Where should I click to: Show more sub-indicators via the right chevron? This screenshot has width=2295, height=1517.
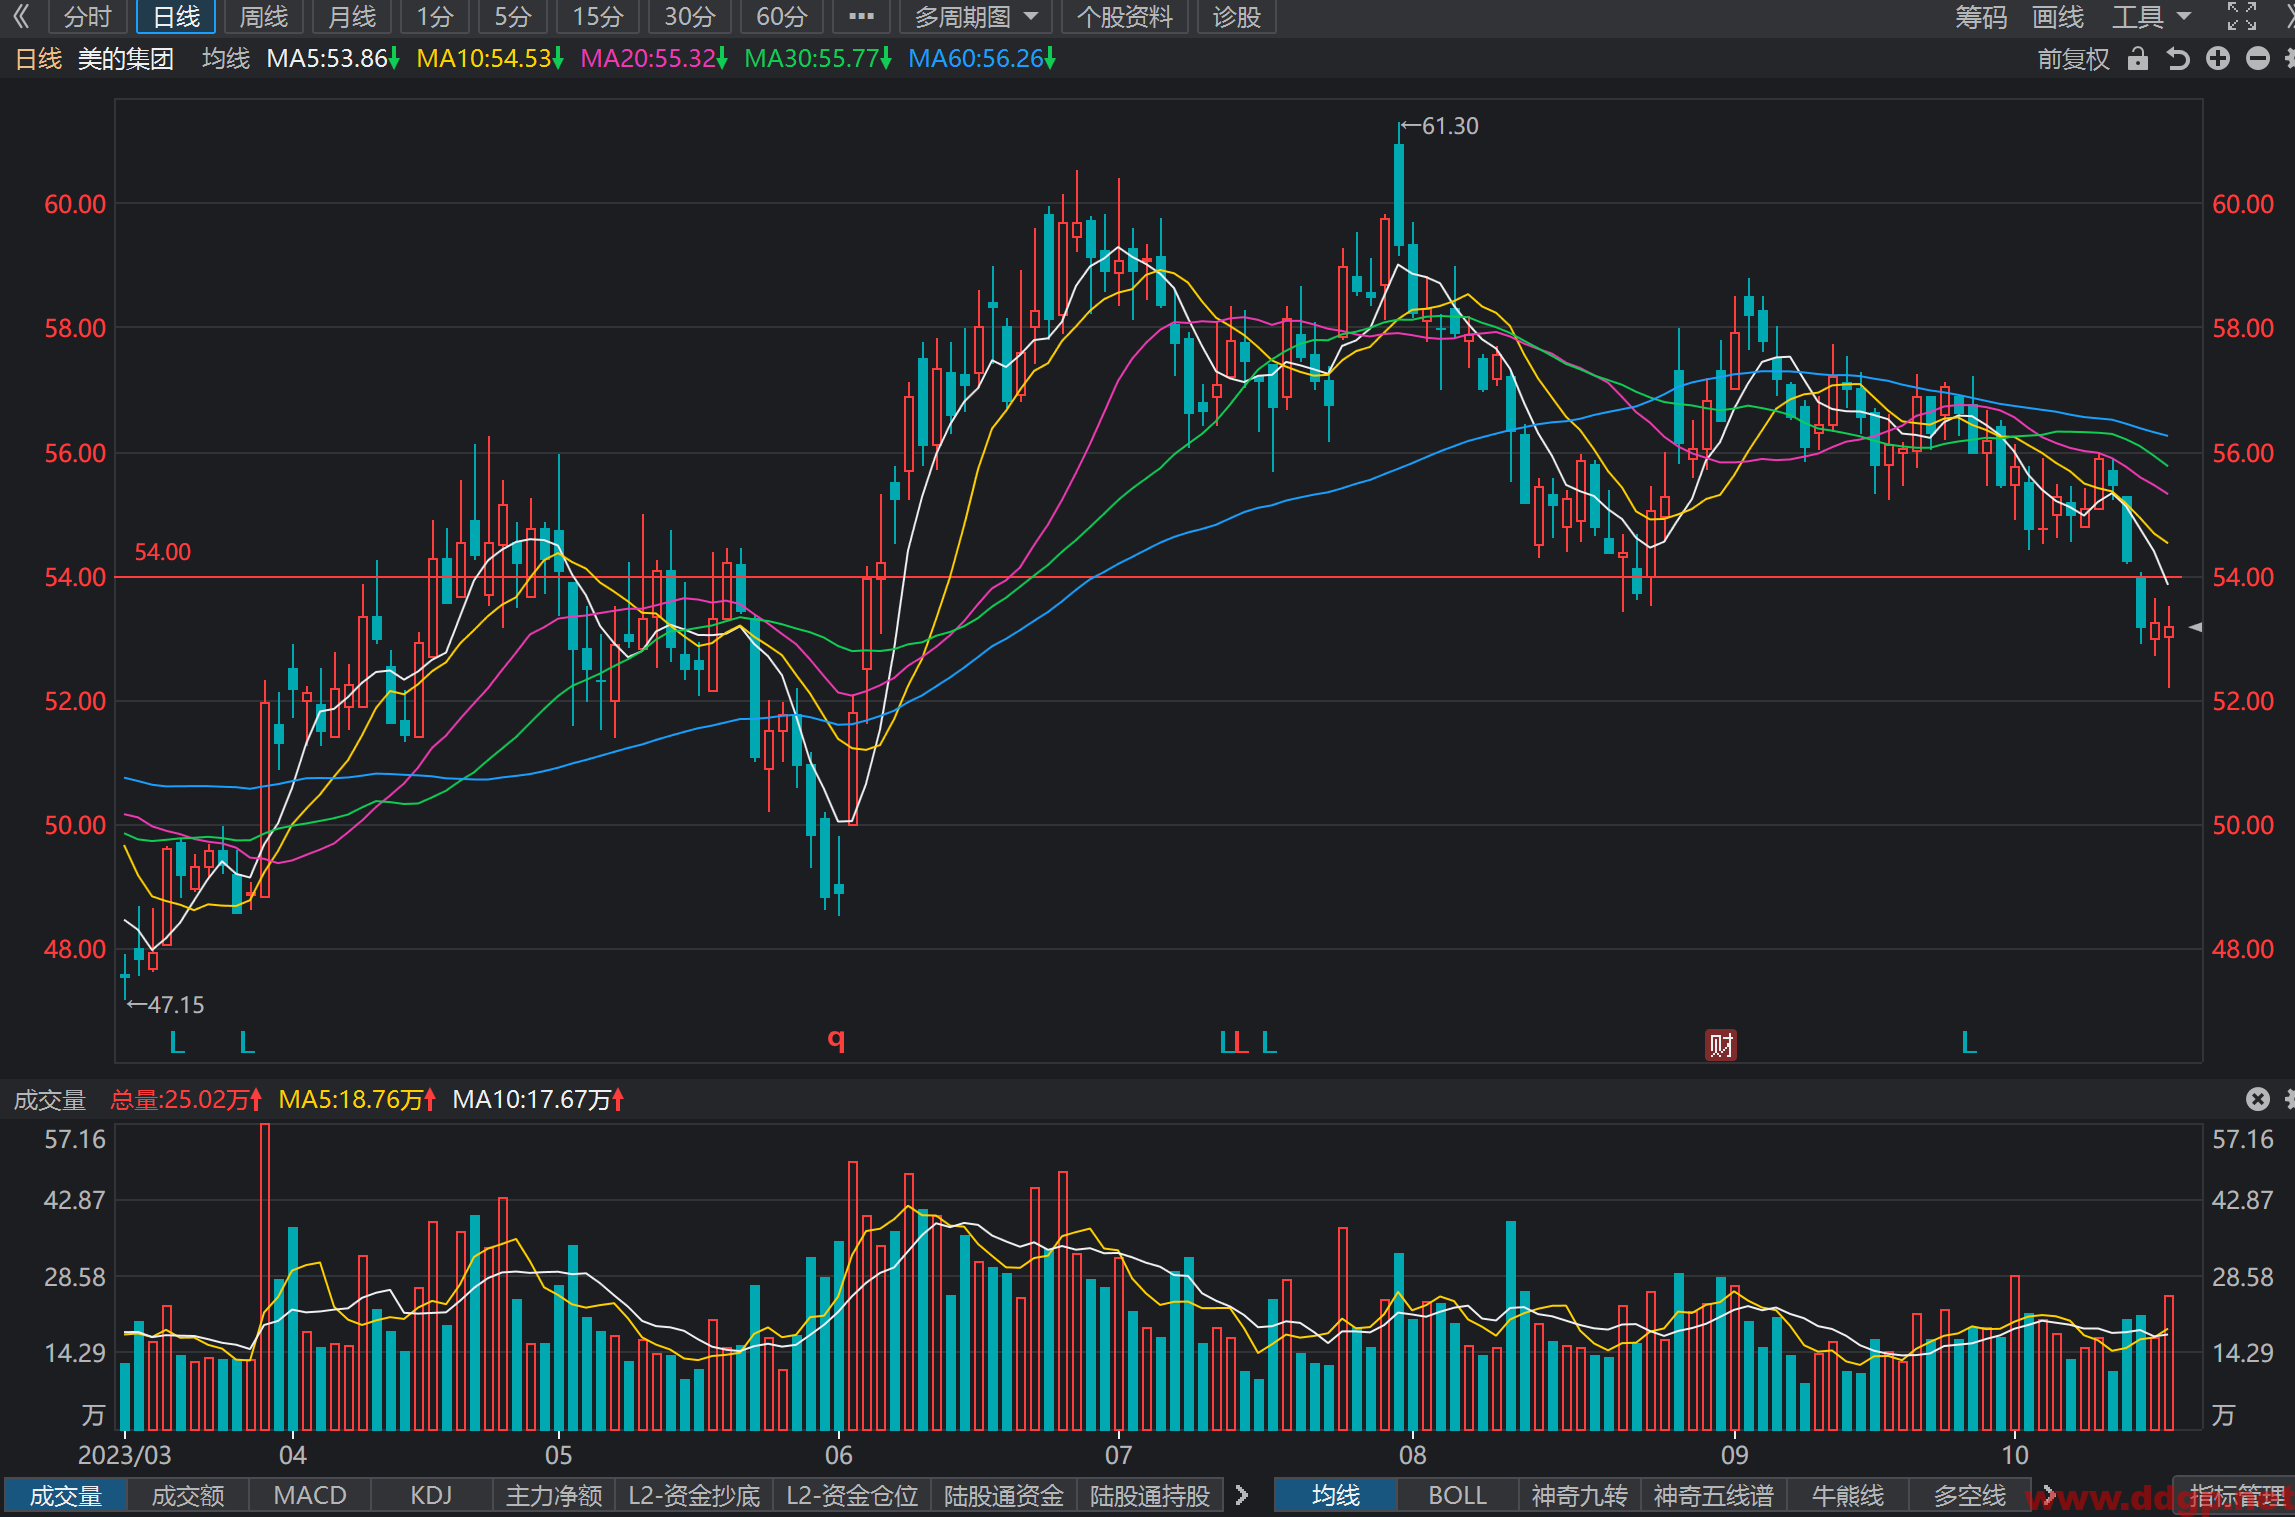1241,1495
